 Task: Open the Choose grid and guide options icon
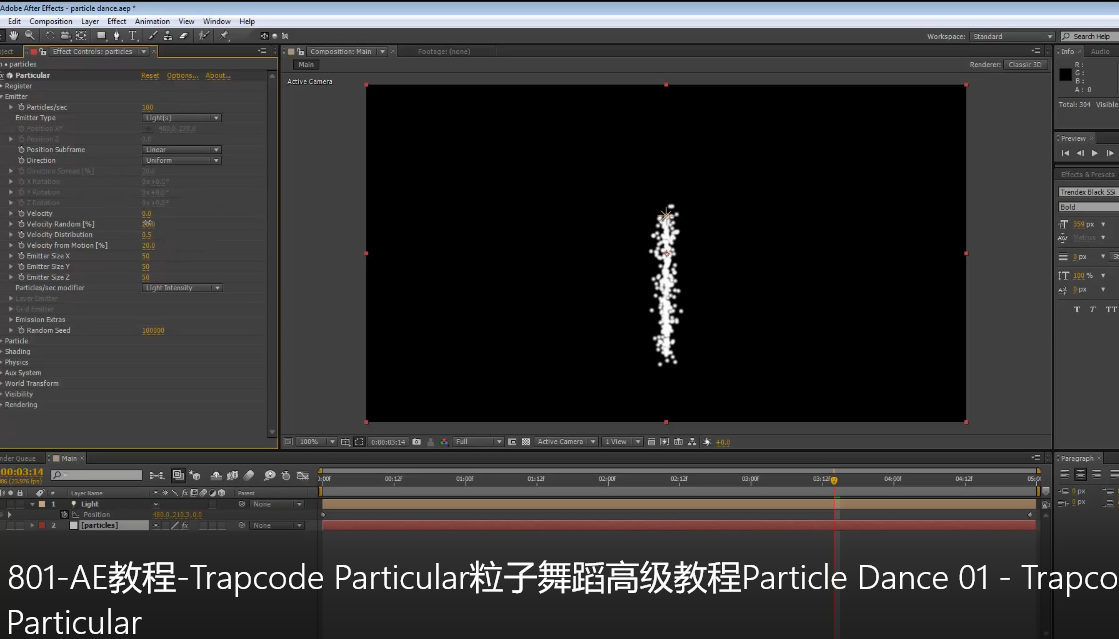click(x=345, y=442)
